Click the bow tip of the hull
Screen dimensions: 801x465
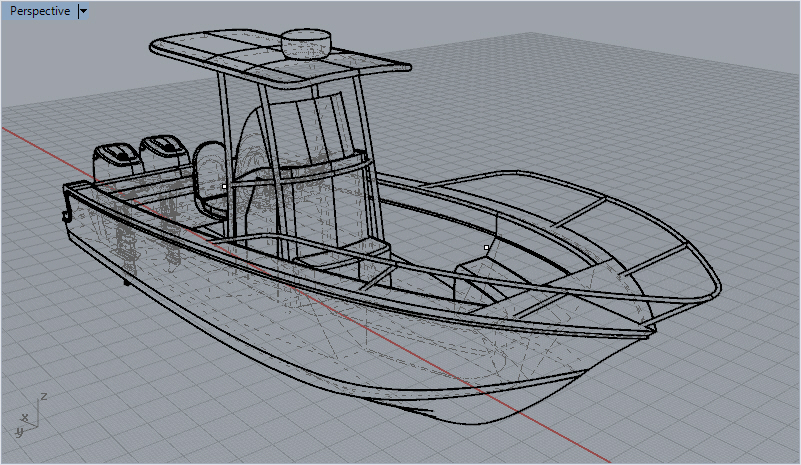click(x=652, y=328)
